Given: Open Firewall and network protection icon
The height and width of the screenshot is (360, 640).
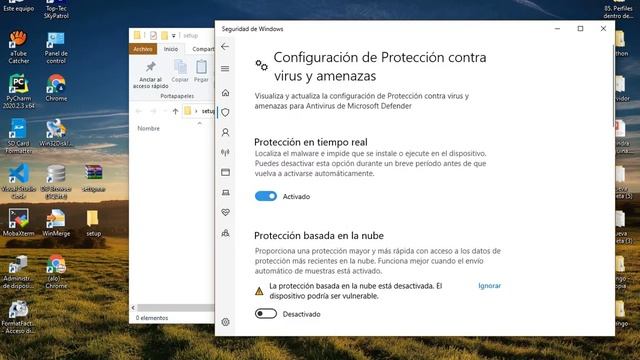Looking at the screenshot, I should pos(225,152).
